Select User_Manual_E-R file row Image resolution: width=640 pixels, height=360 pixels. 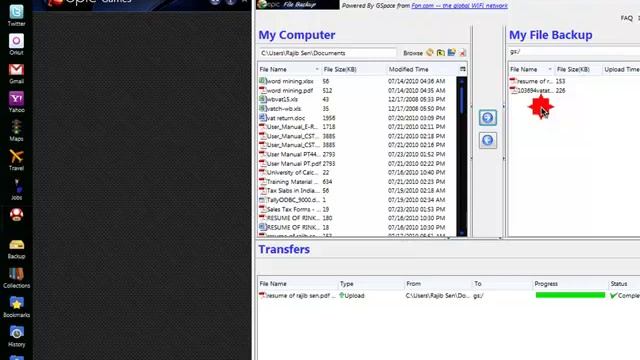point(357,127)
